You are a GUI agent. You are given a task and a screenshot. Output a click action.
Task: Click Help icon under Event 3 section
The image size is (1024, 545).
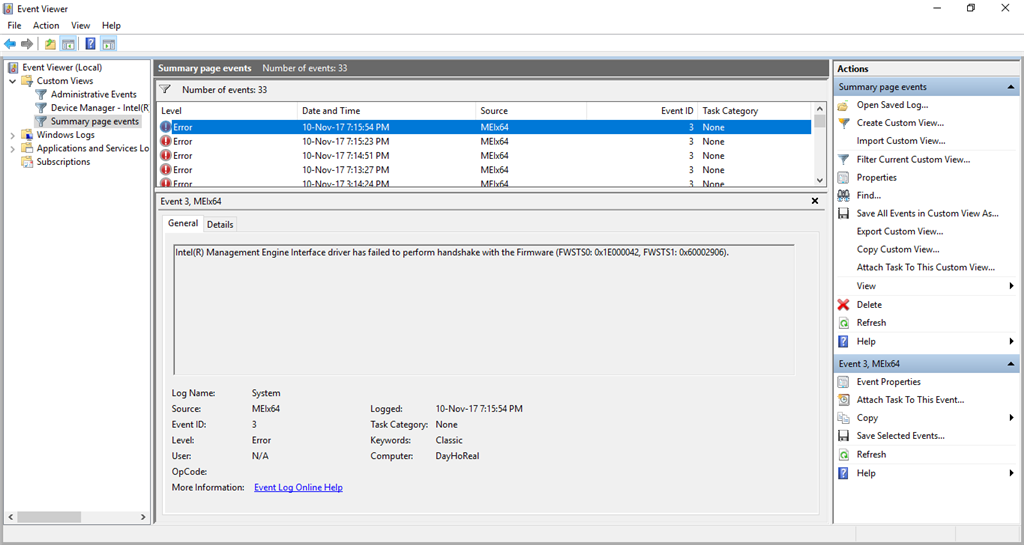click(844, 473)
